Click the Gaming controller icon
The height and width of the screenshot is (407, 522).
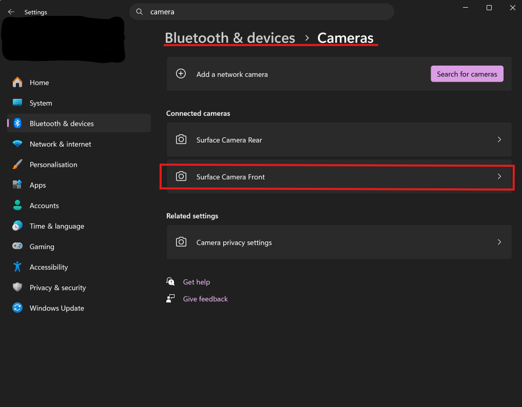[x=17, y=246]
